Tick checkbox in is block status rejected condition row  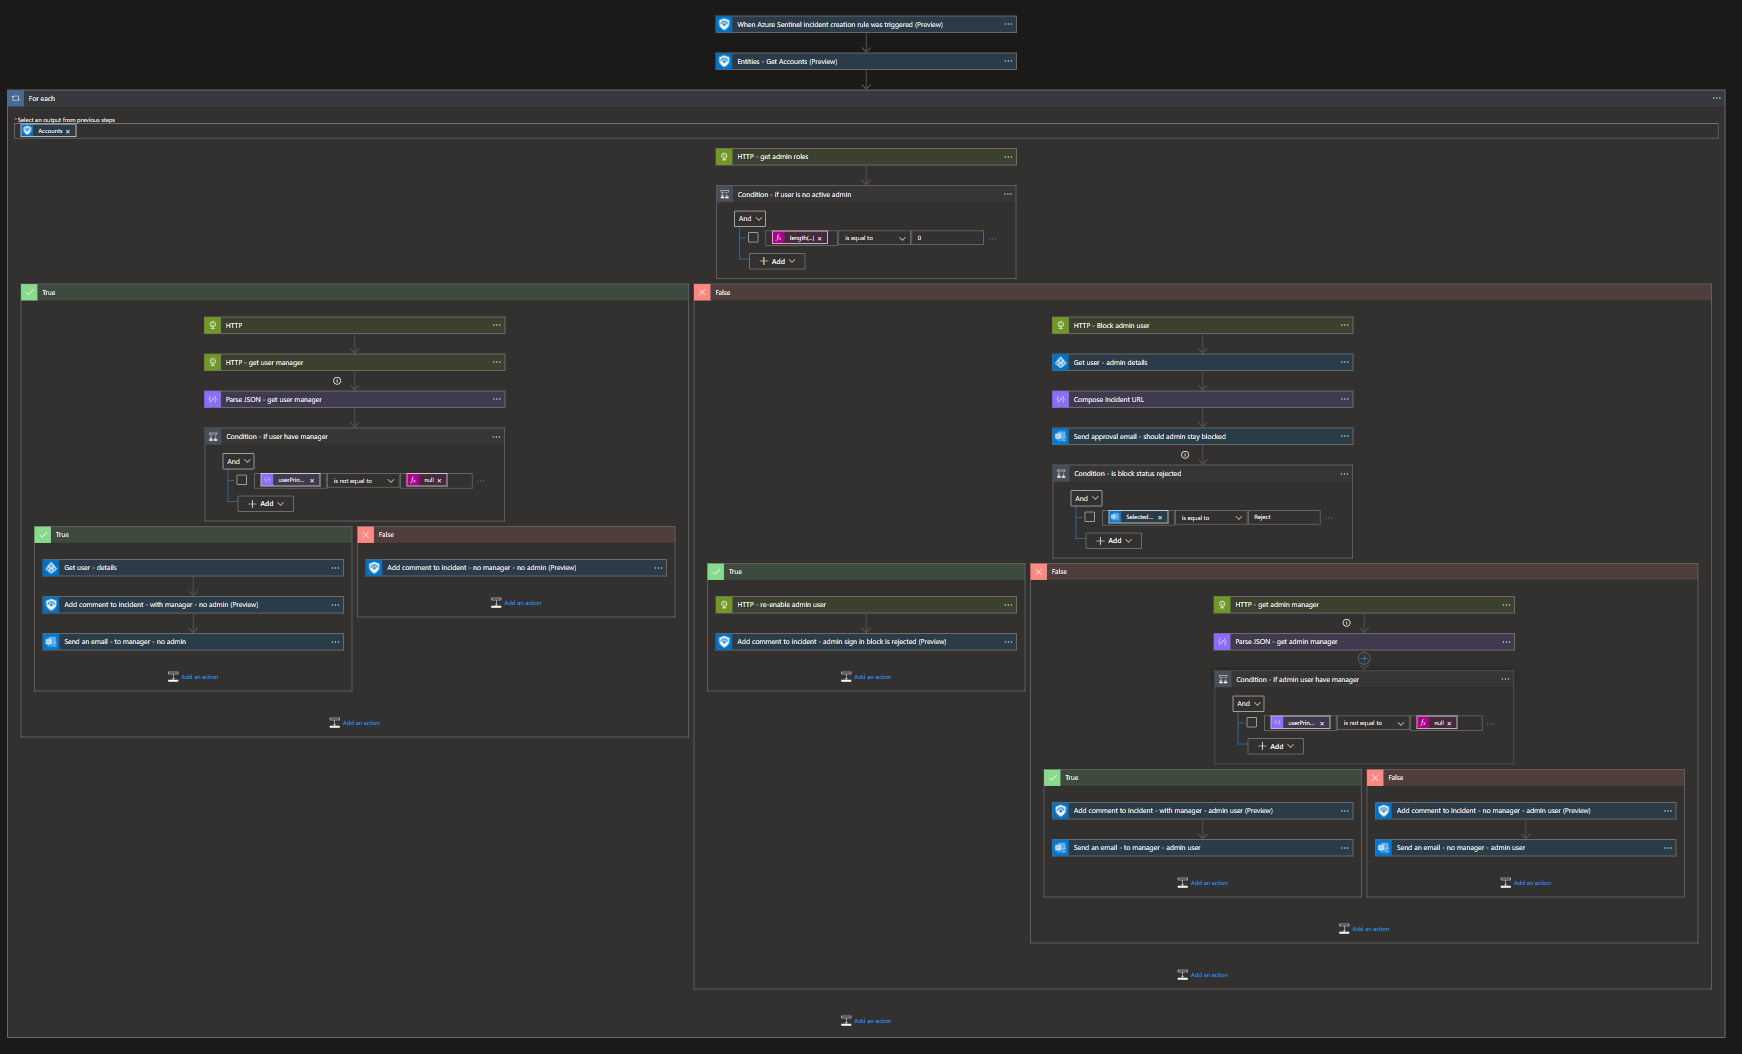pos(1089,517)
